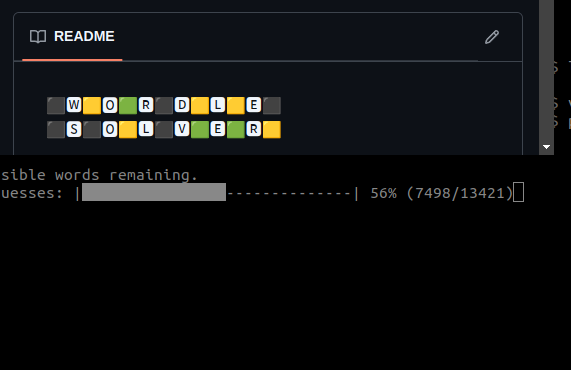Click the yellow square after the SOLVER row's R
Image resolution: width=571 pixels, height=370 pixels.
click(272, 129)
